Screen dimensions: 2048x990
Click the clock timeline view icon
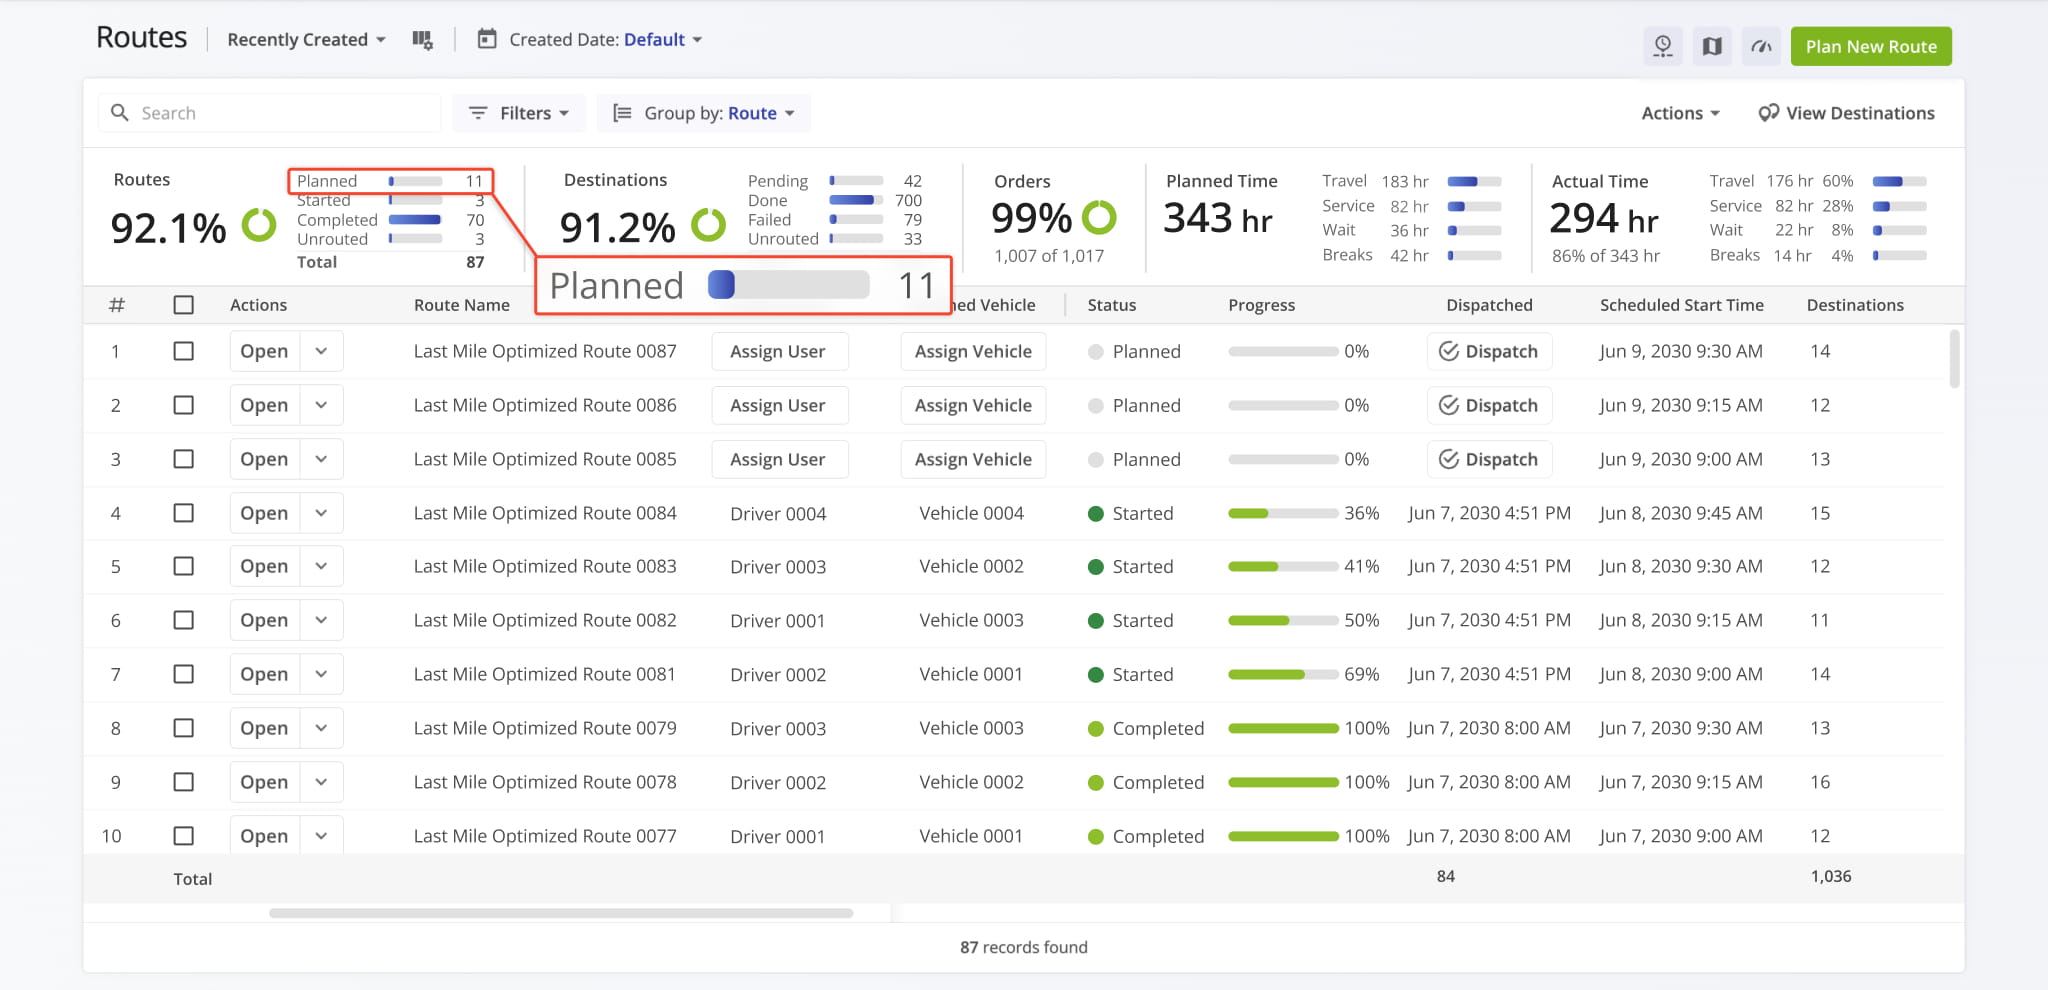[1663, 46]
